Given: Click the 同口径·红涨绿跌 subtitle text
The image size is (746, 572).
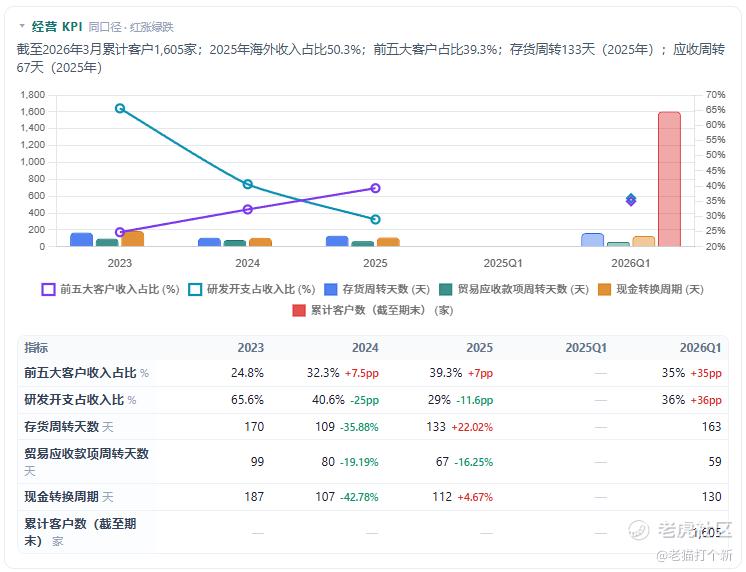Looking at the screenshot, I should [x=131, y=27].
